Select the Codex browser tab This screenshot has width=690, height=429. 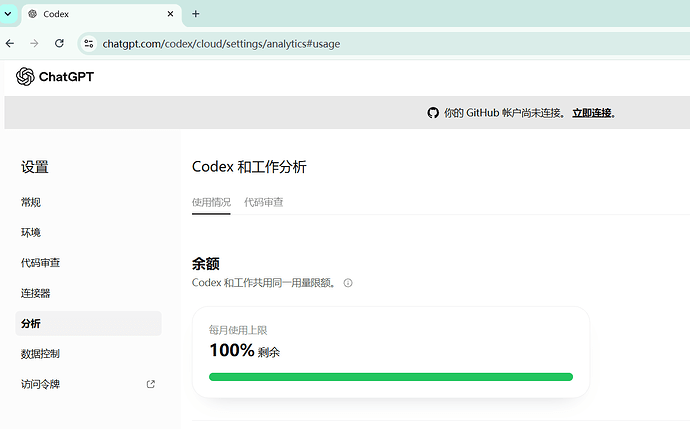[x=101, y=14]
